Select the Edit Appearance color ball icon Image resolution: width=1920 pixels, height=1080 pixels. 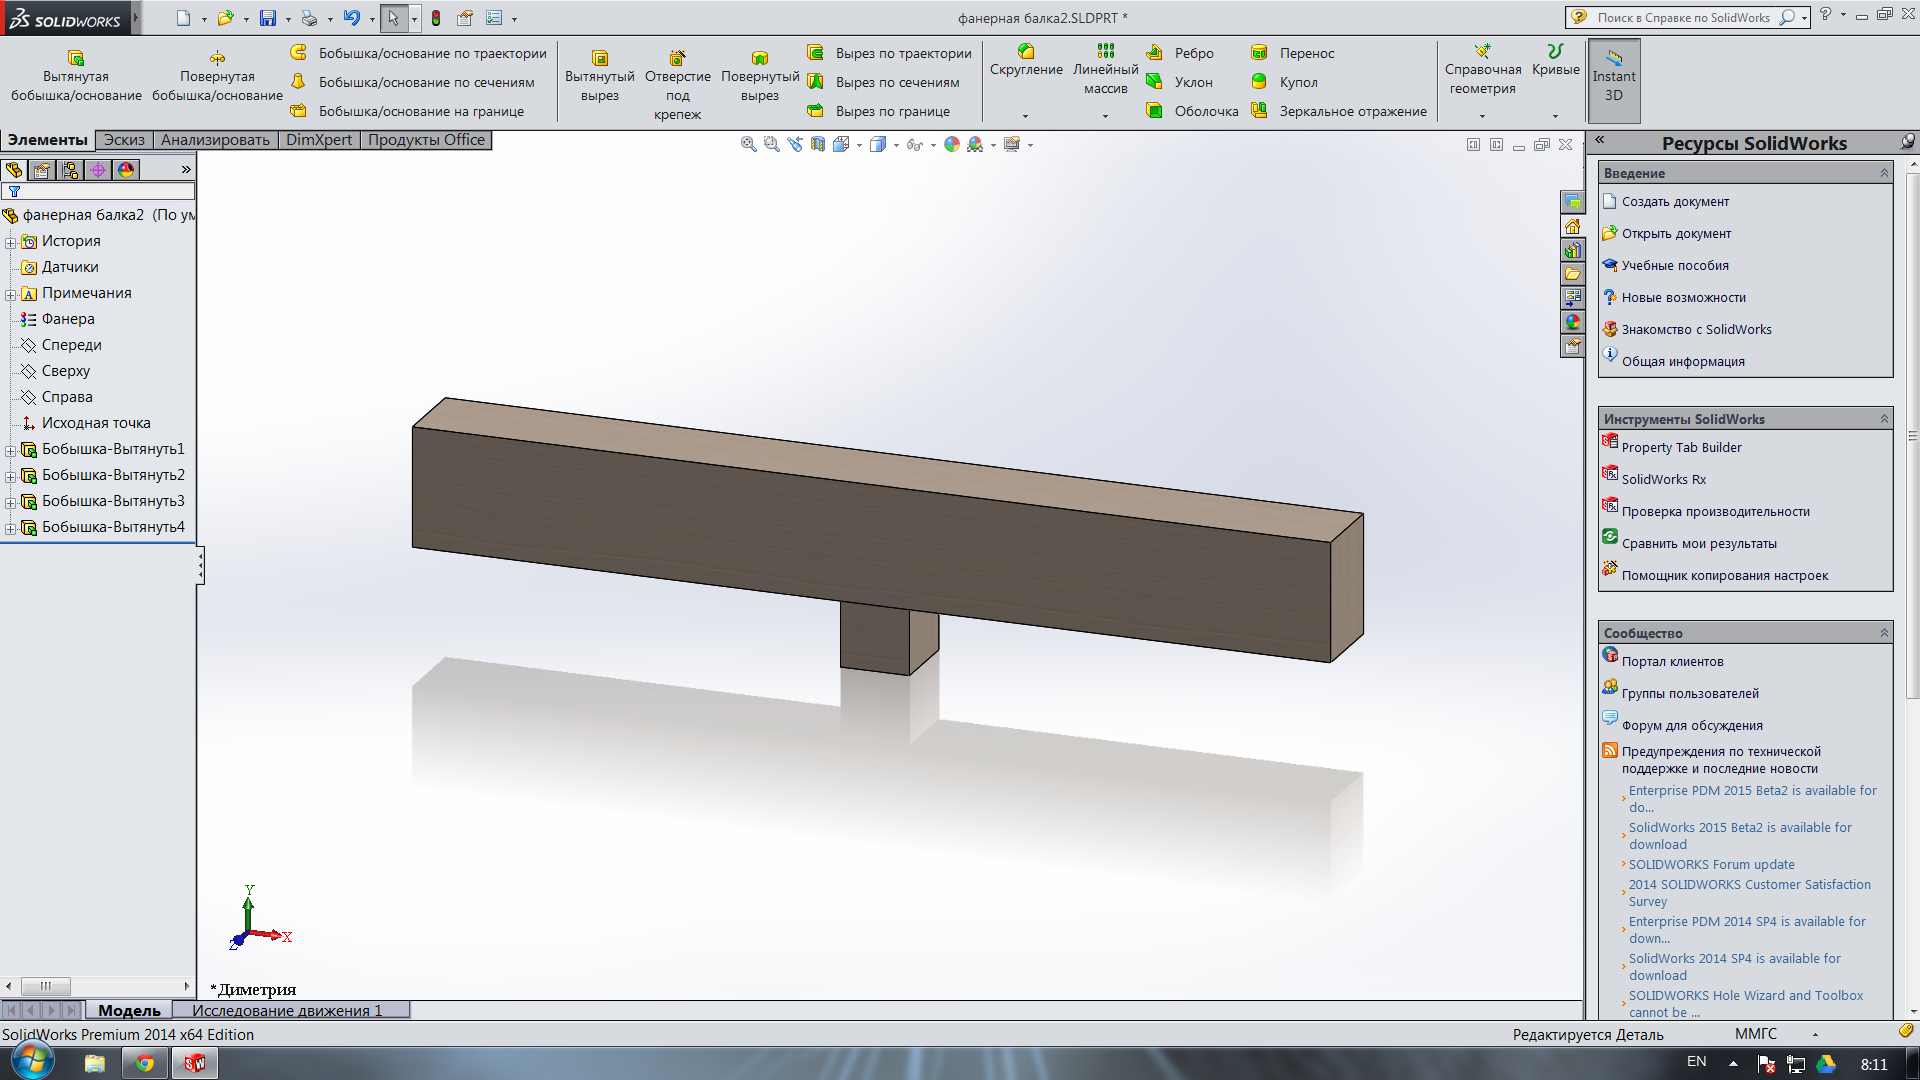(951, 144)
